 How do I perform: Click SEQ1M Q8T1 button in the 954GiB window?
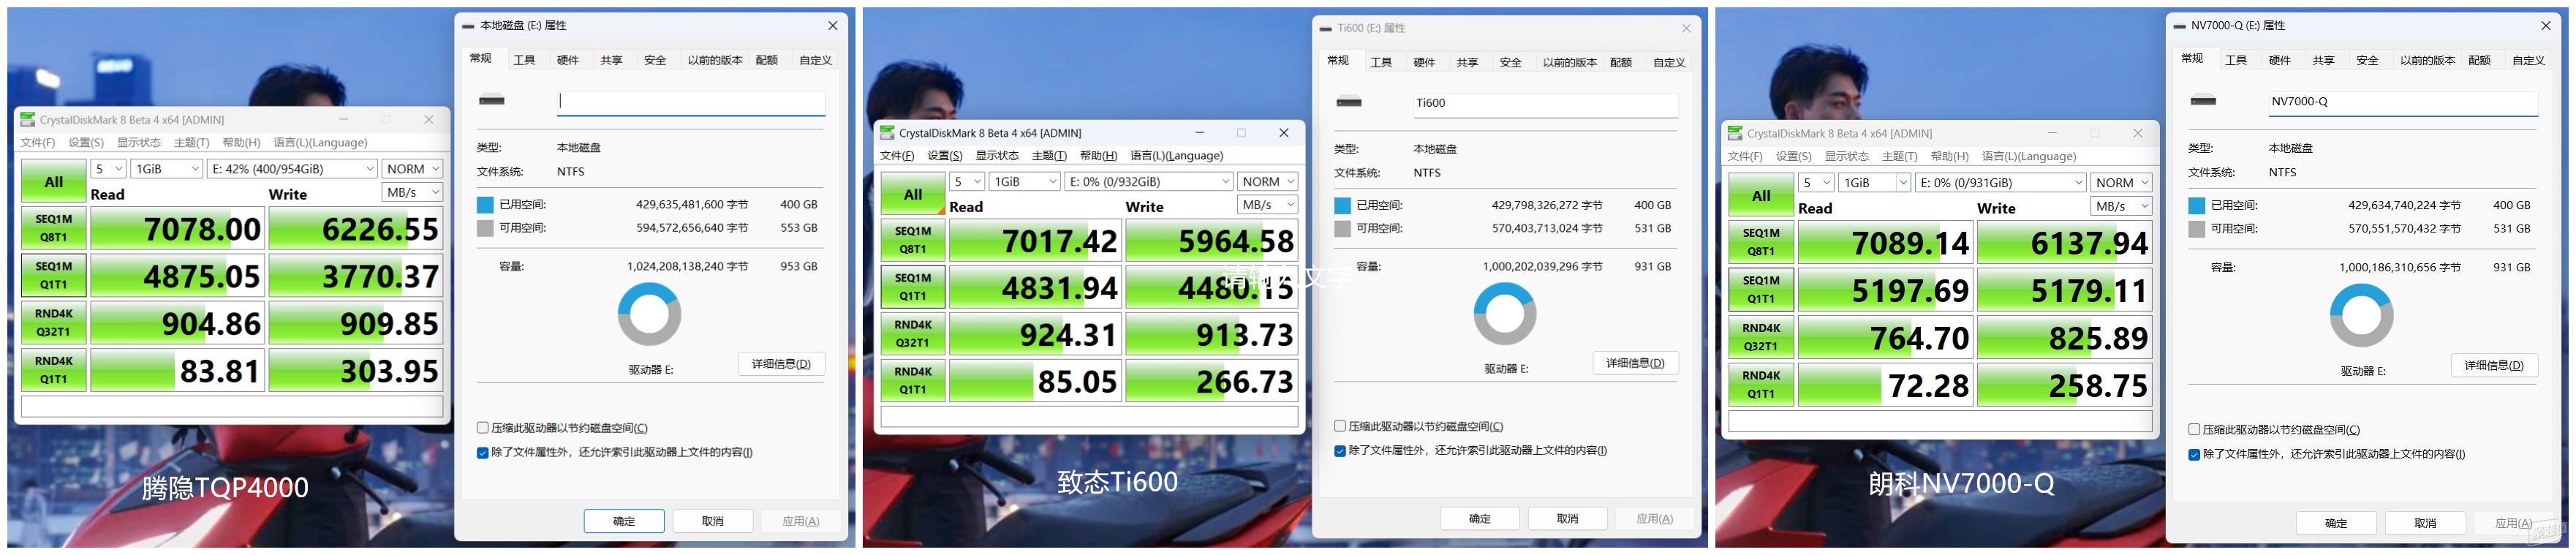(x=54, y=228)
